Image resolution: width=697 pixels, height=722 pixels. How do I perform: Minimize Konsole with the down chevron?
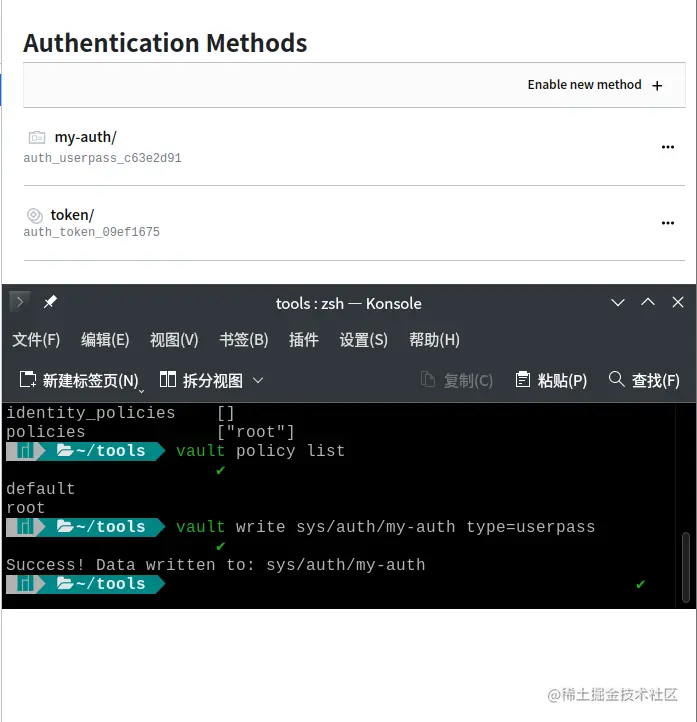(617, 303)
